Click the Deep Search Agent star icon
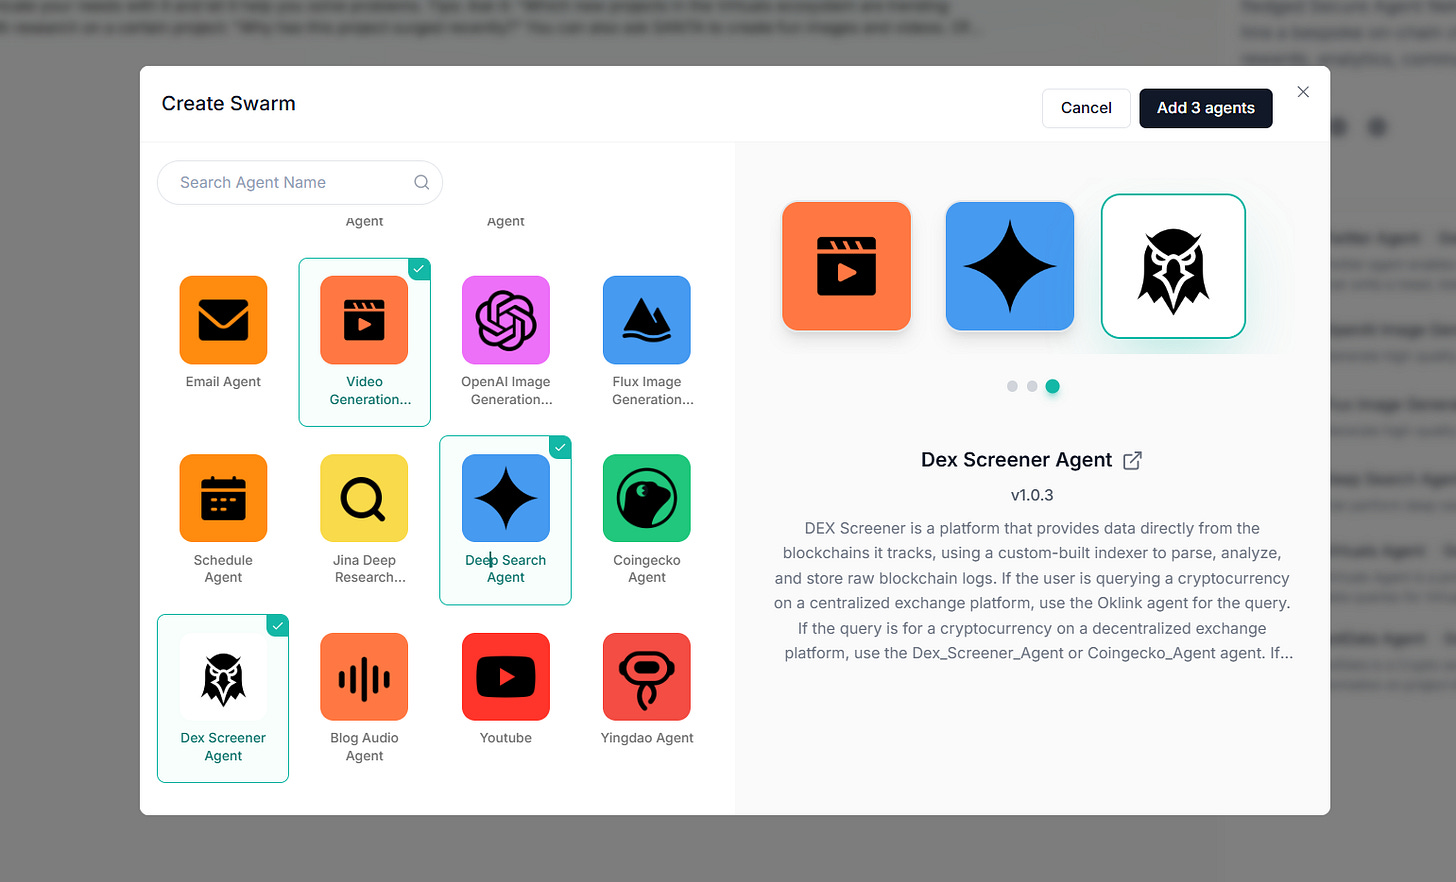The image size is (1456, 882). pyautogui.click(x=506, y=498)
